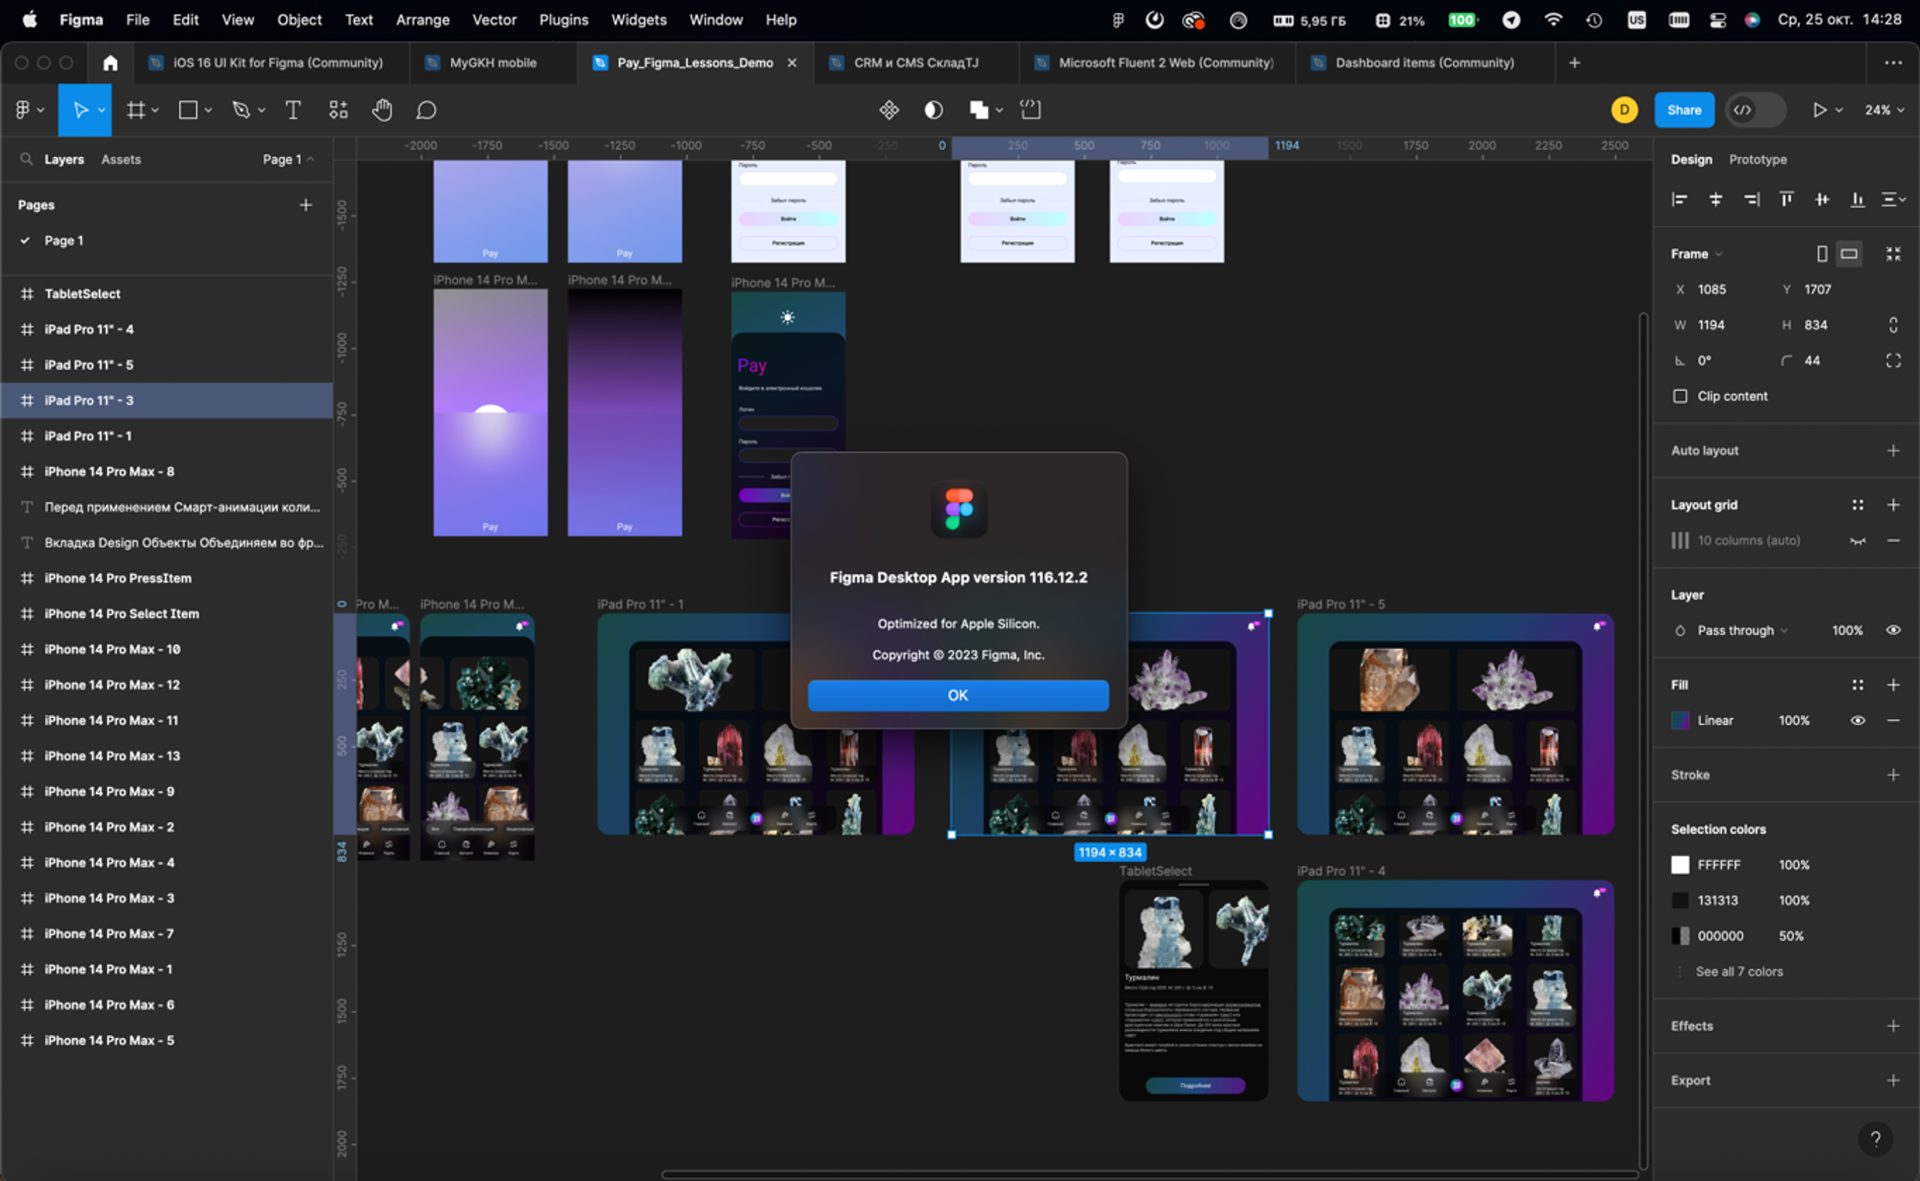Click the Linear fill color swatch
Viewport: 1920px width, 1181px height.
1680,721
